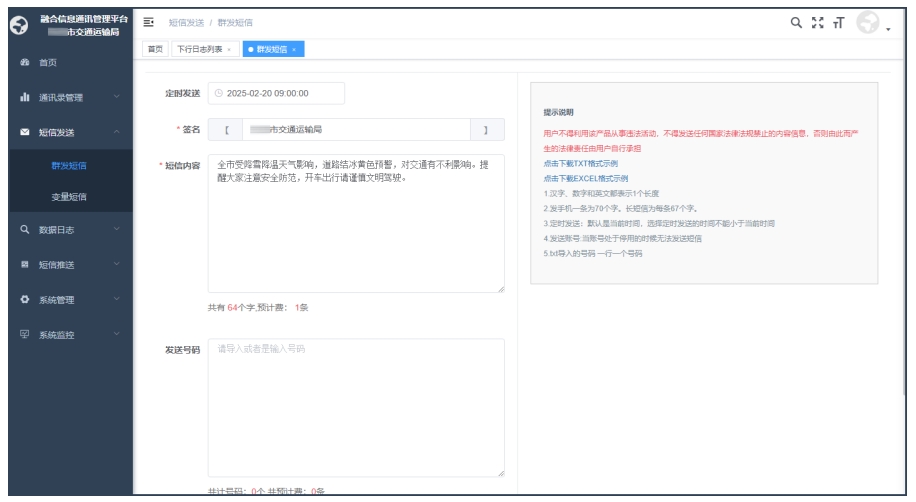Collapse sidebar with the hamburger icon
916x502 pixels.
[149, 22]
